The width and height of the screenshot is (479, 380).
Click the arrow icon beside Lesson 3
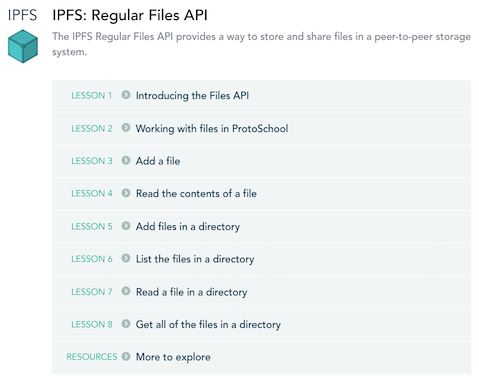pos(126,160)
